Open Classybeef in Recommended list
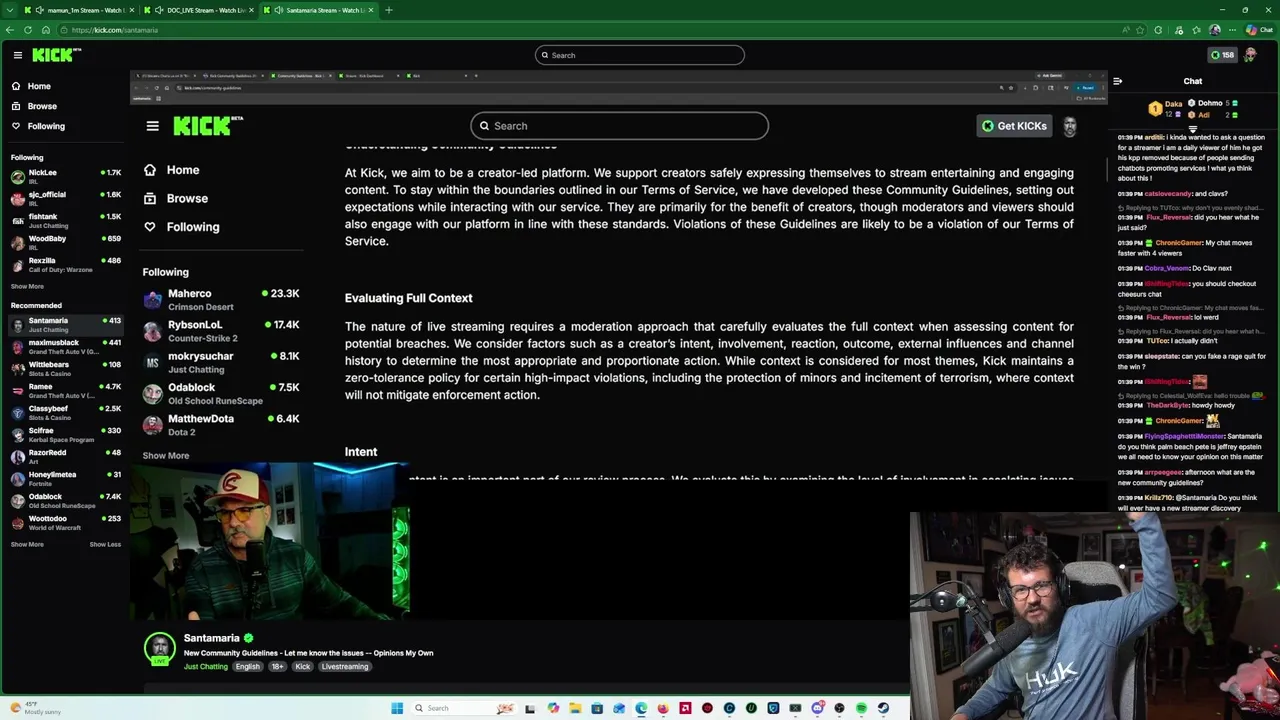 tap(65, 412)
